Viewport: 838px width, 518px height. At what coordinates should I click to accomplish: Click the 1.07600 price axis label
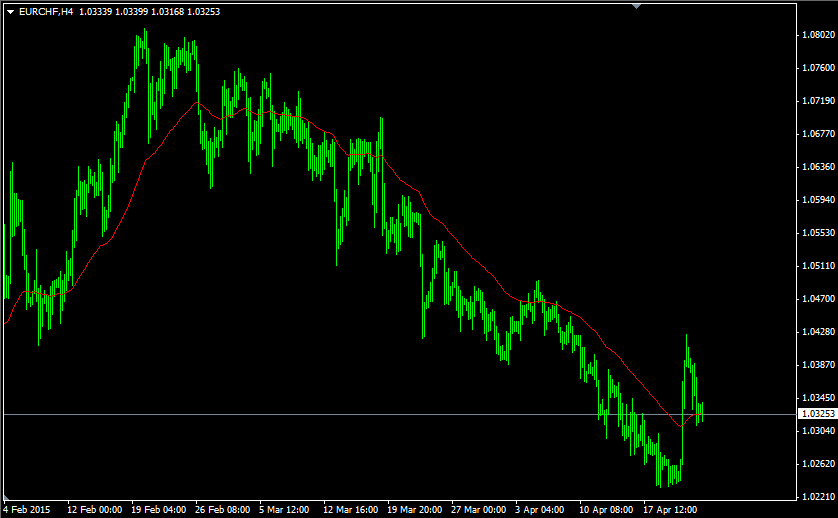pos(818,68)
